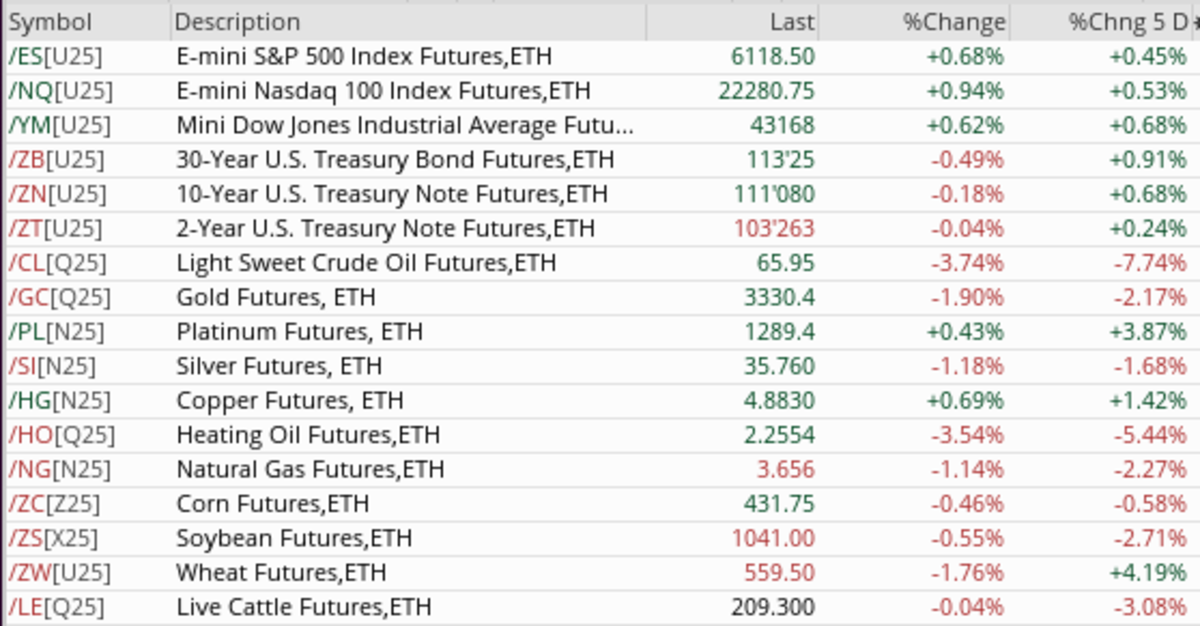Viewport: 1200px width, 626px height.
Task: Click the /LE[Q25] live cattle symbol
Action: [57, 607]
